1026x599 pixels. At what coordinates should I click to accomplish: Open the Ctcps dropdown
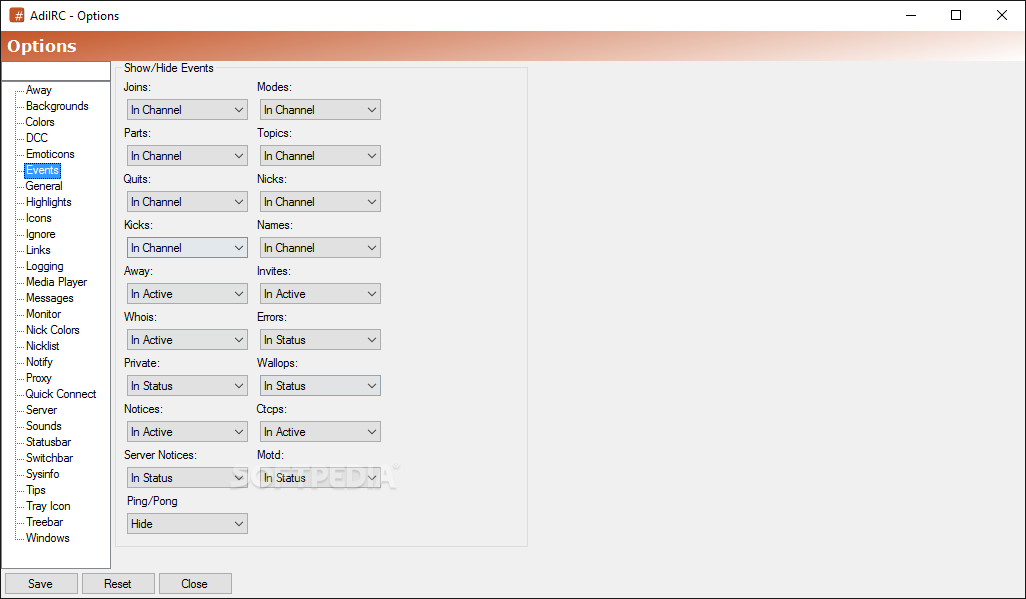pos(320,431)
